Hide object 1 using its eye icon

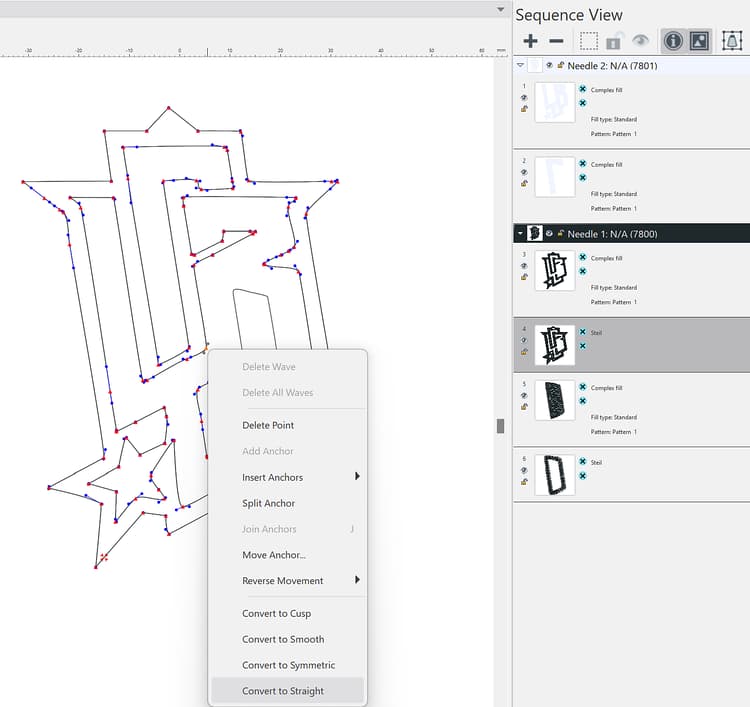click(524, 98)
